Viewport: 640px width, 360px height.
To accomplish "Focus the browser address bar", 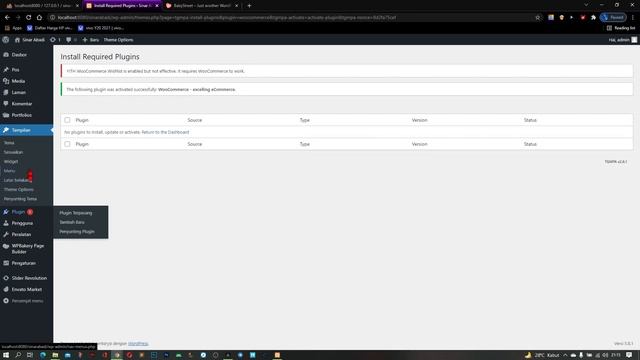I will [x=294, y=18].
